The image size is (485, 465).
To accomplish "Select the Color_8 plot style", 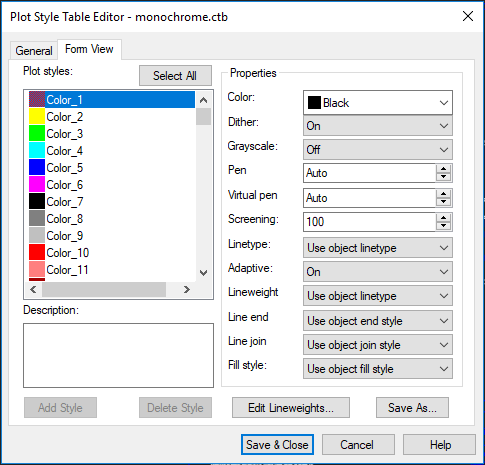I will click(x=112, y=219).
